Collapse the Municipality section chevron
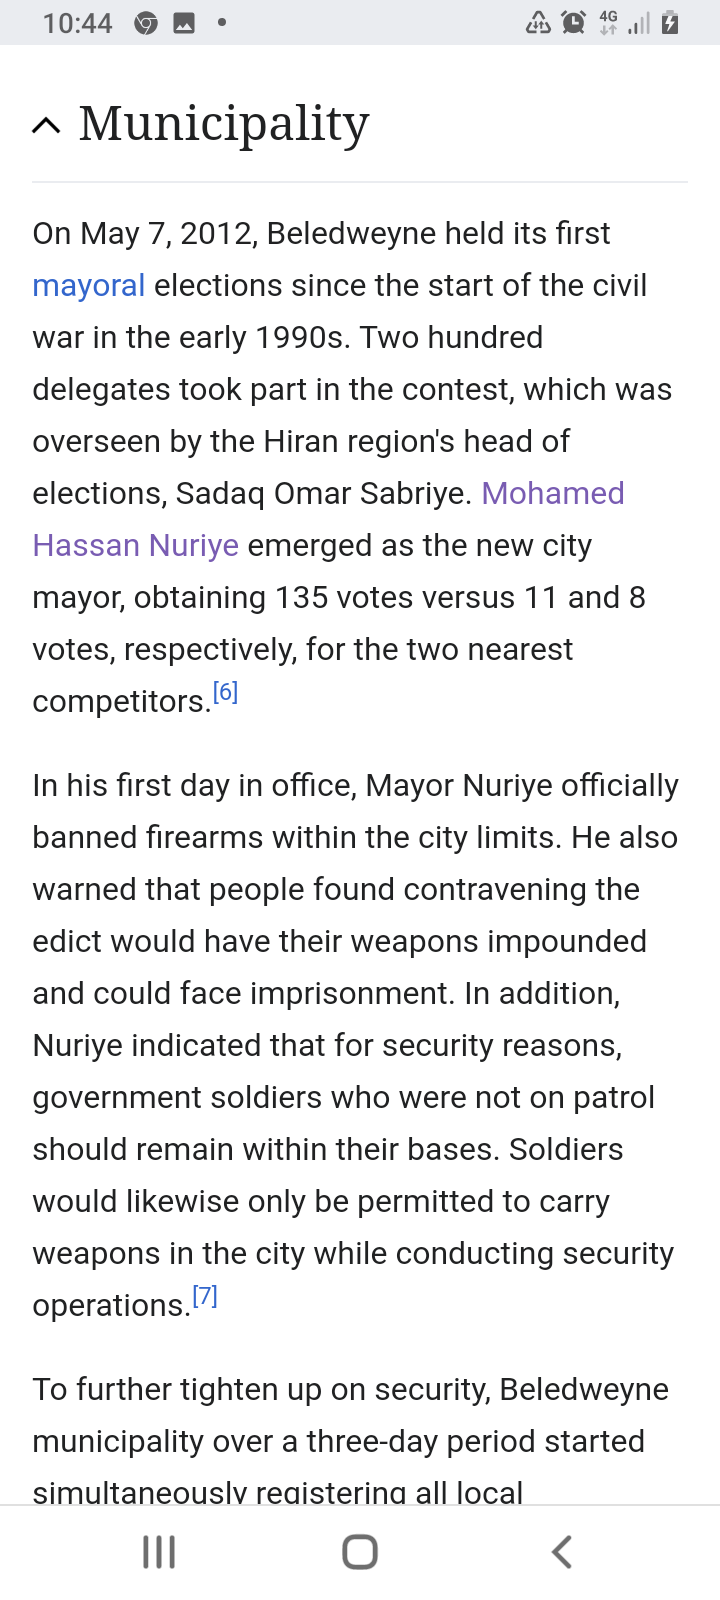720x1600 pixels. pos(46,125)
